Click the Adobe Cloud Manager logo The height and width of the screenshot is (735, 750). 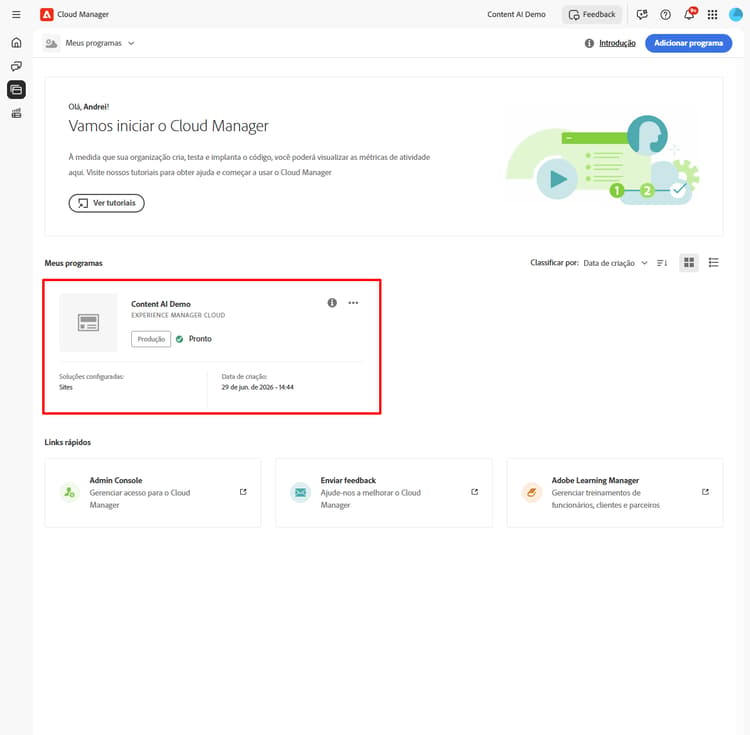46,14
